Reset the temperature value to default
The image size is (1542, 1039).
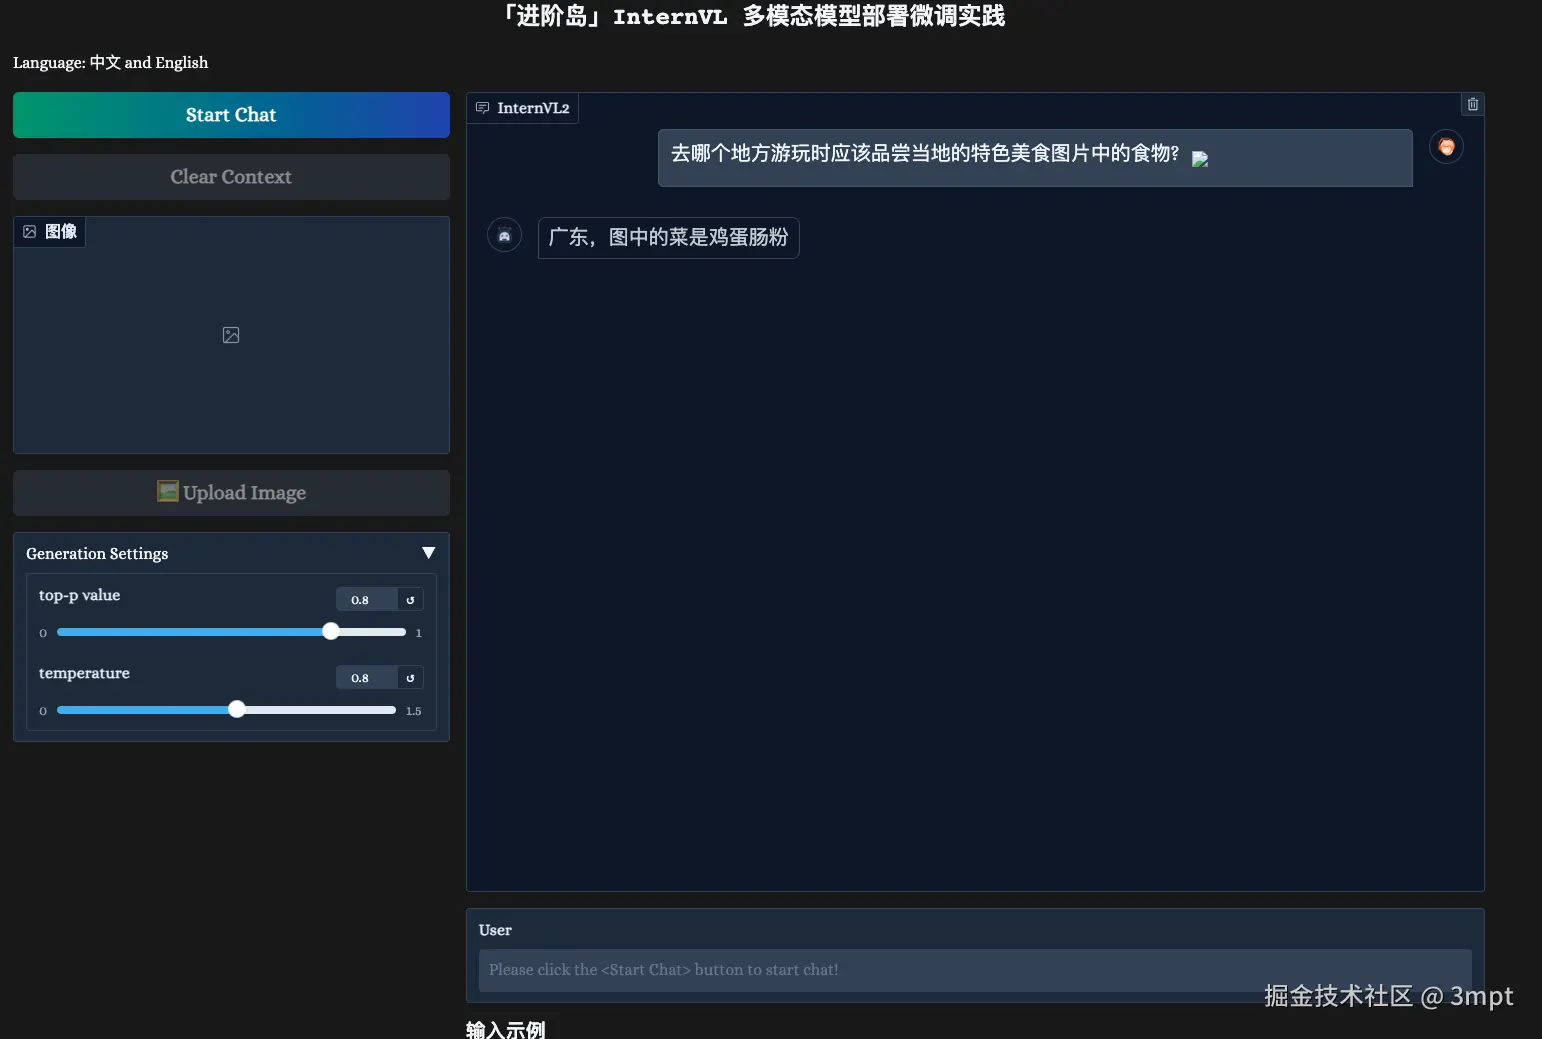pos(410,678)
